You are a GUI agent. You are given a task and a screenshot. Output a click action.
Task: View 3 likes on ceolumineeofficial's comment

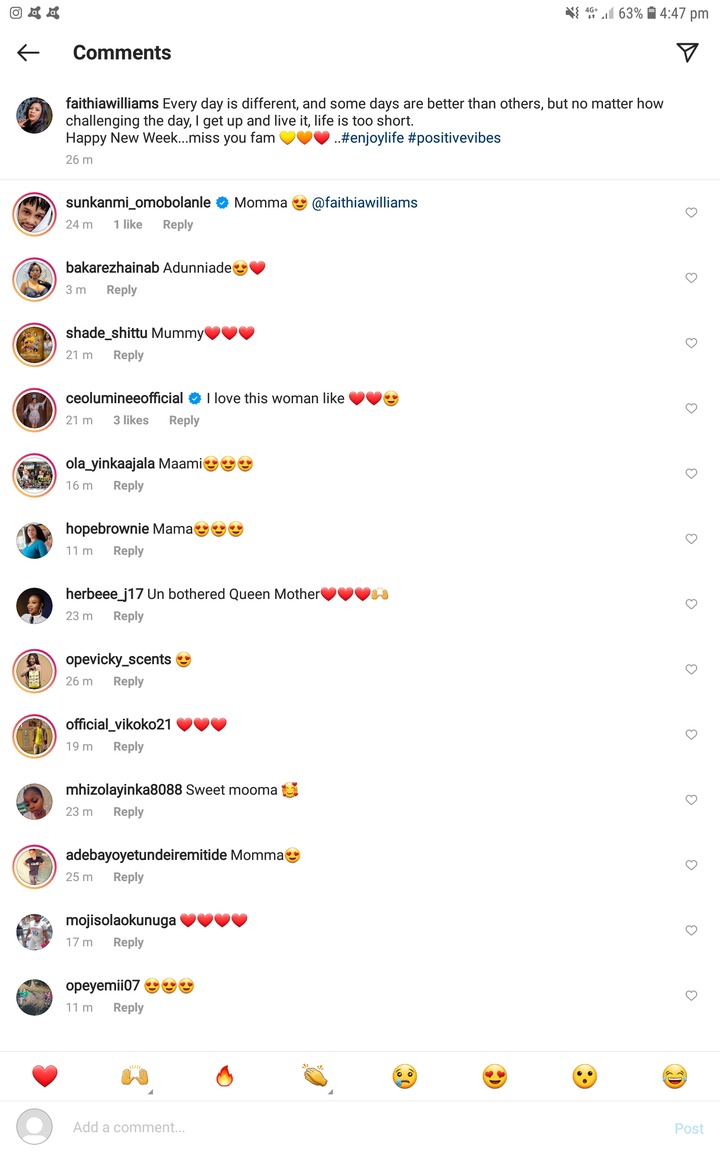tap(131, 420)
